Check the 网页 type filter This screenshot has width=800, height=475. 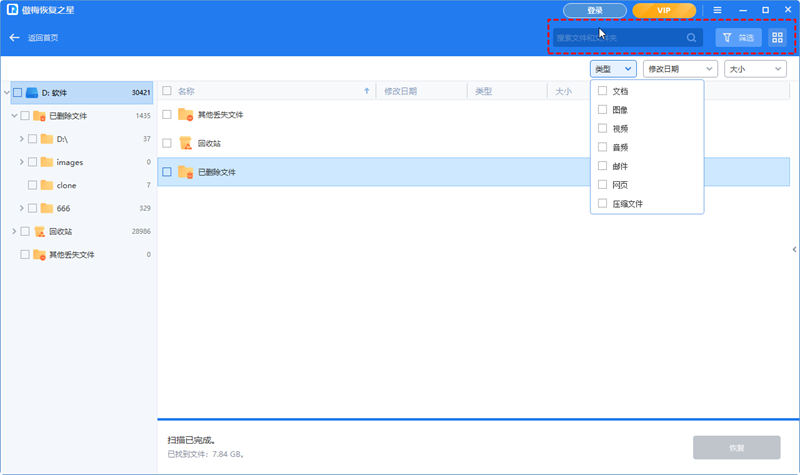coord(603,185)
